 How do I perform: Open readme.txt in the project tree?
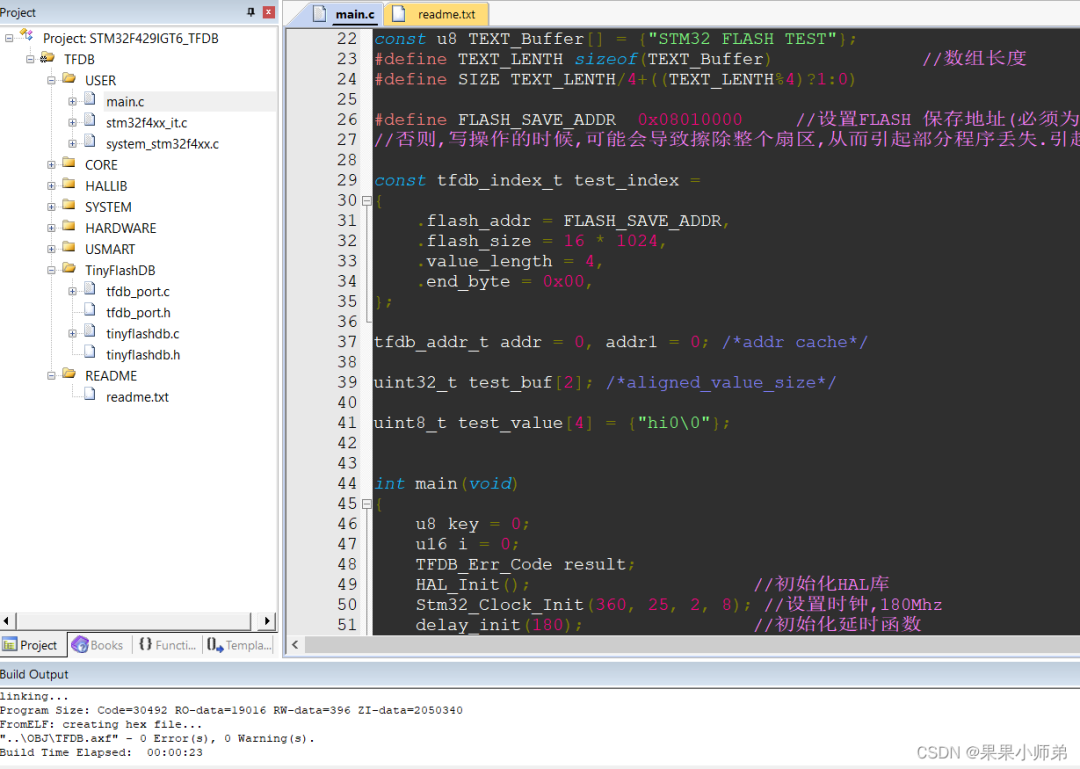(137, 398)
